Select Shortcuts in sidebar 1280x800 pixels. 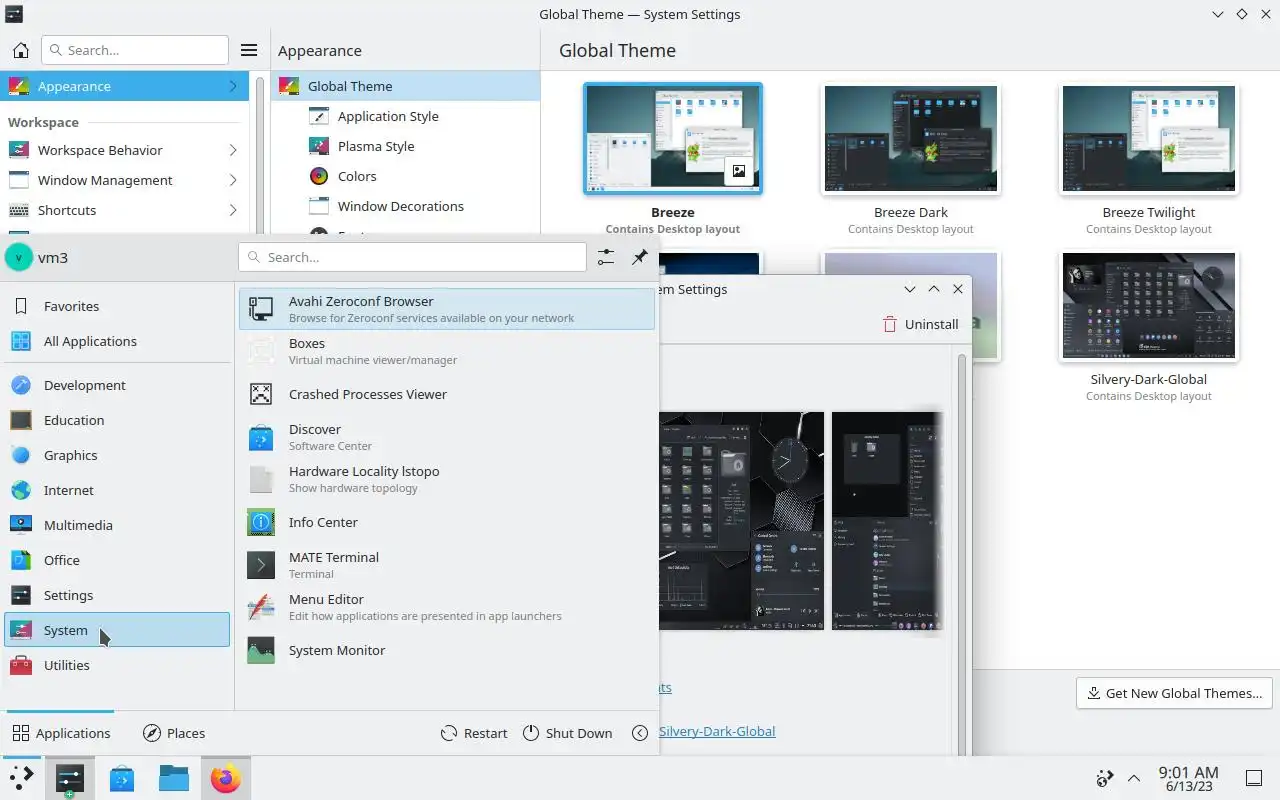(x=124, y=210)
